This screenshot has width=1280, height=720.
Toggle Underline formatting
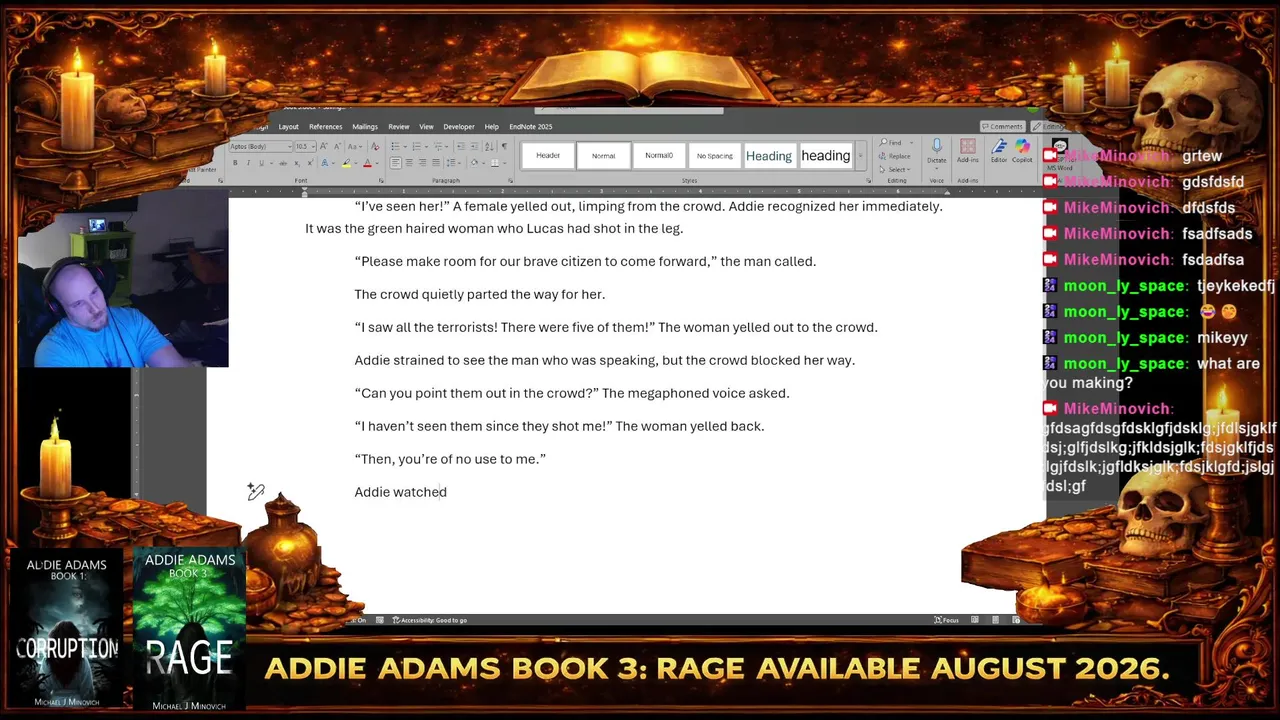tap(262, 163)
